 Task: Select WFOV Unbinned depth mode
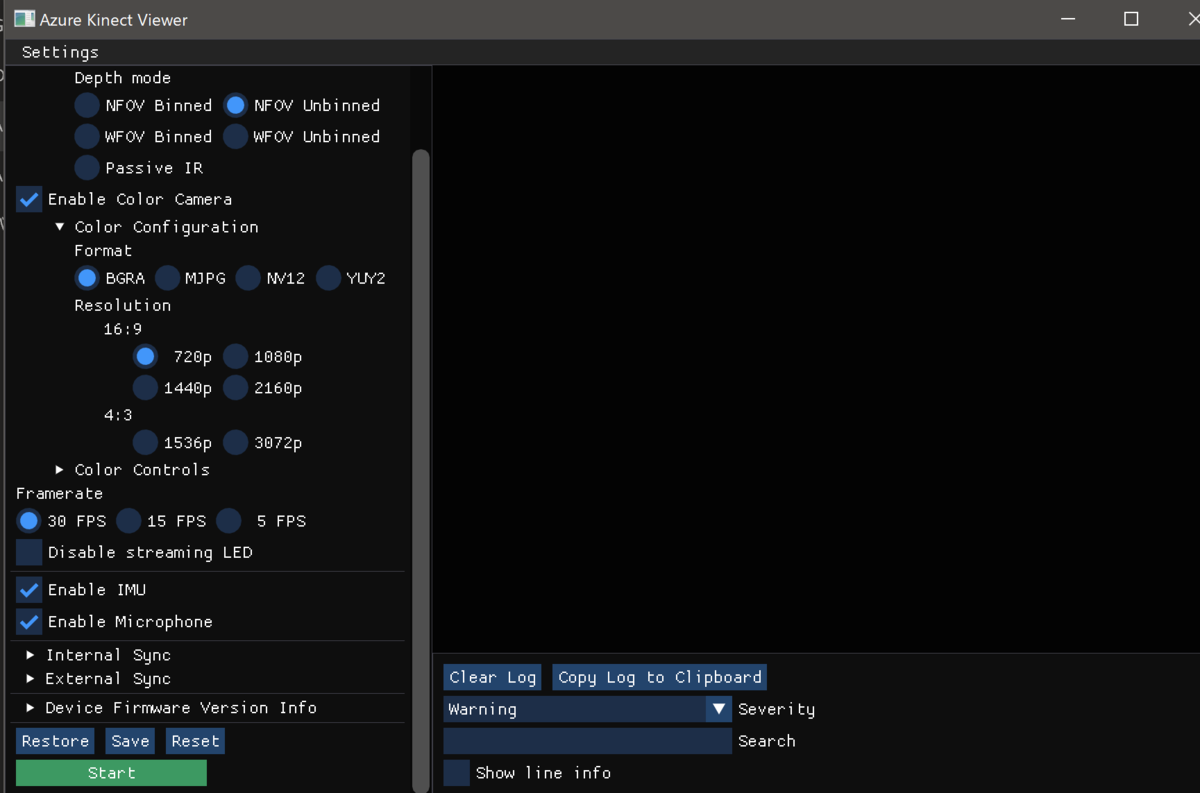tap(235, 136)
